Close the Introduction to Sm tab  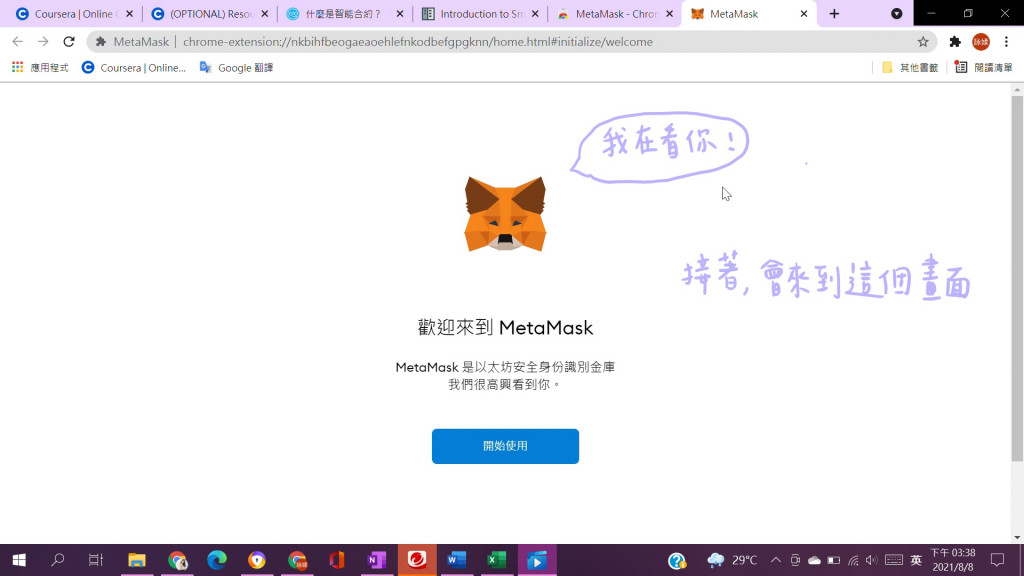[x=535, y=14]
